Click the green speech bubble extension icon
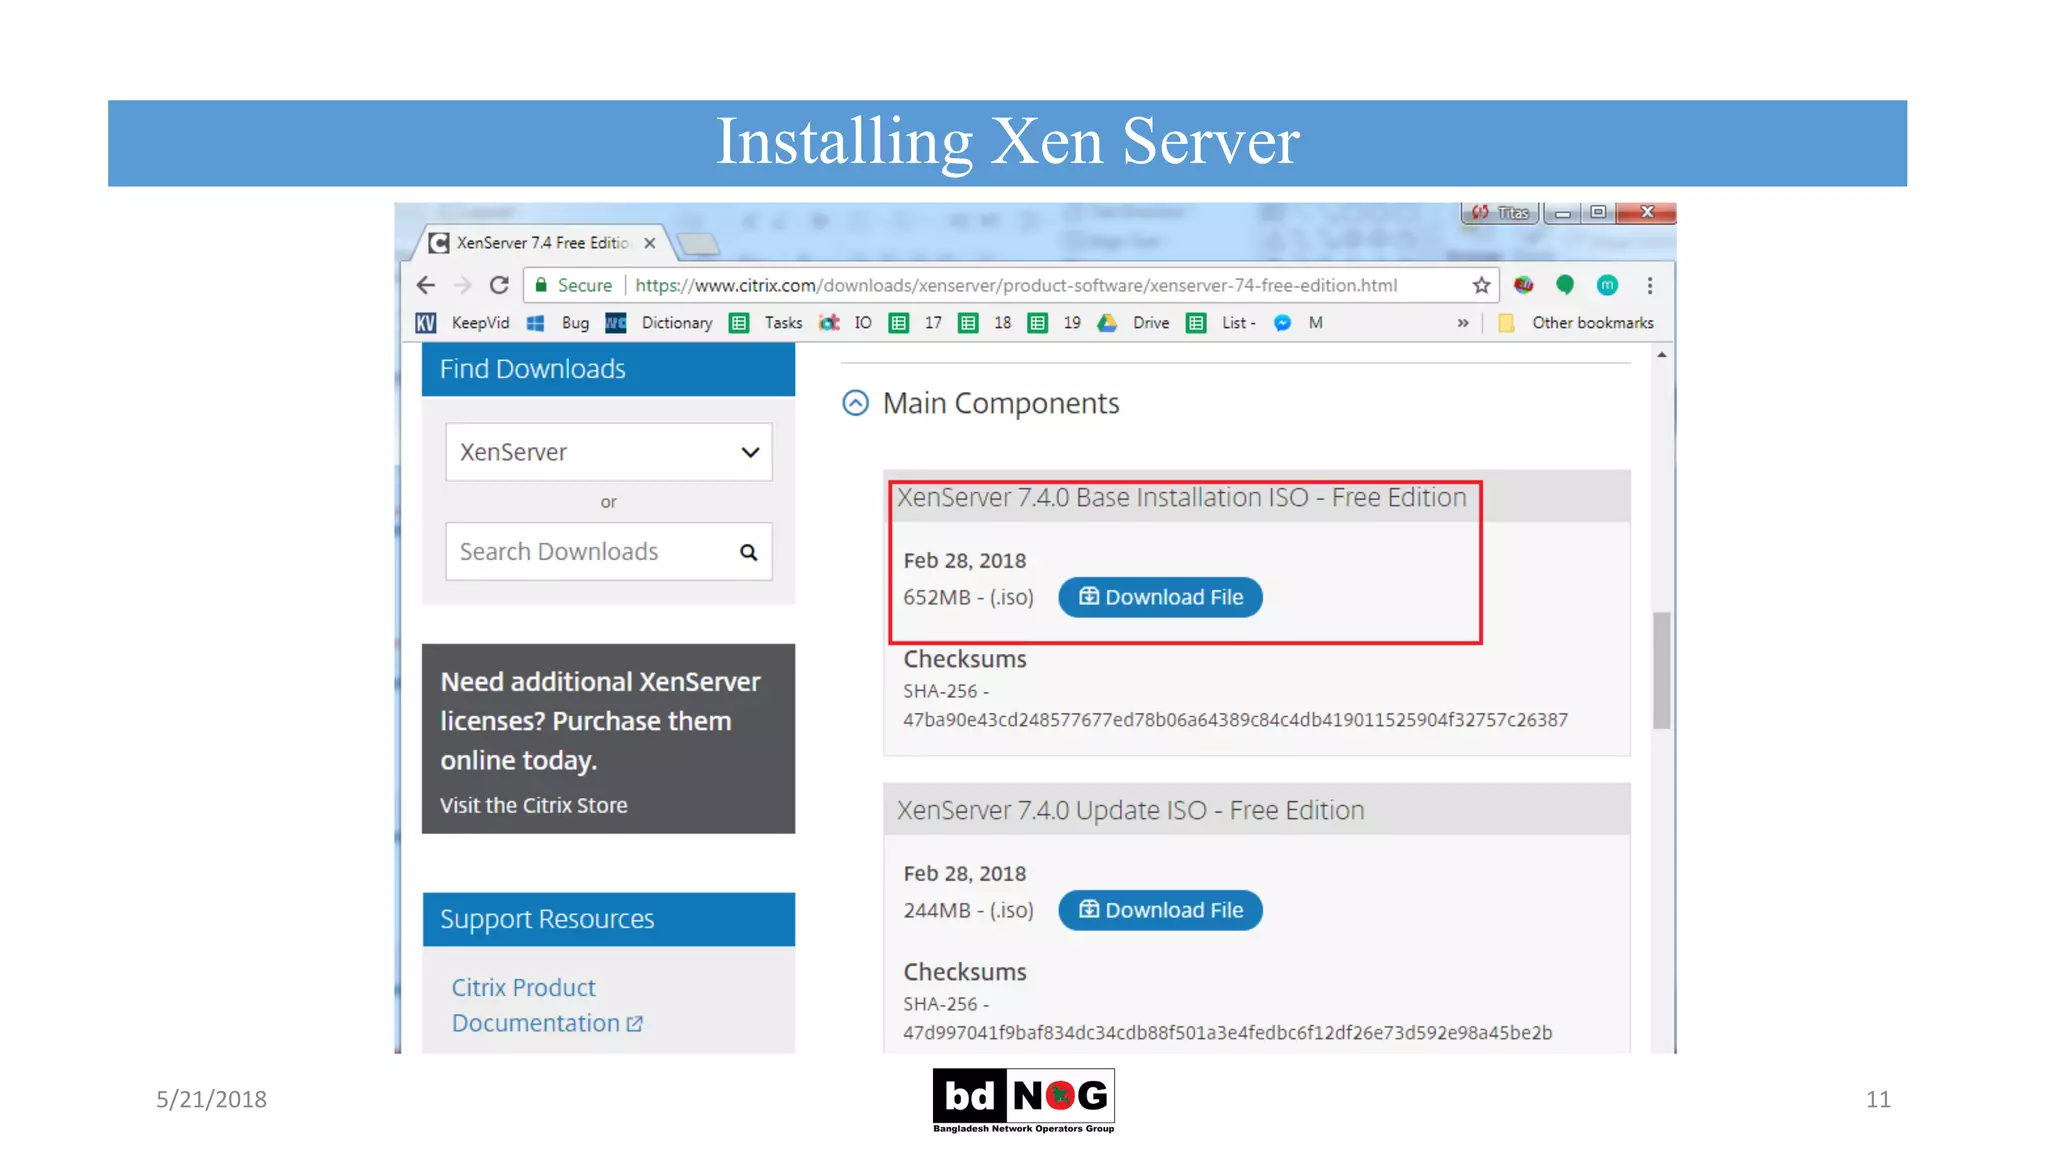 coord(1565,285)
